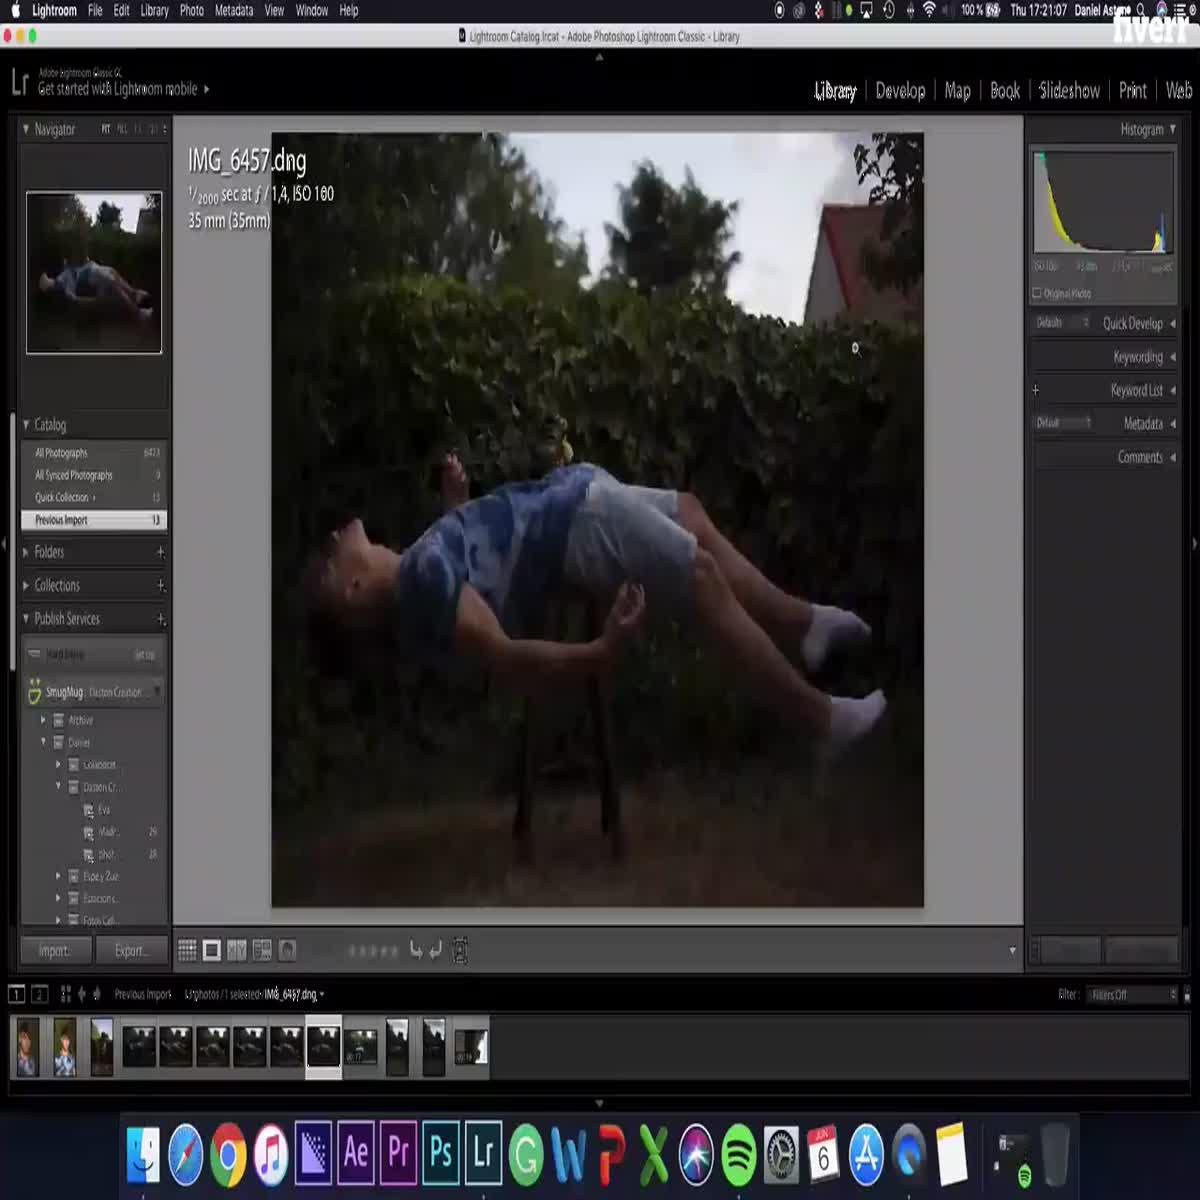
Task: Open Compare view in the toolbar
Action: tap(238, 950)
